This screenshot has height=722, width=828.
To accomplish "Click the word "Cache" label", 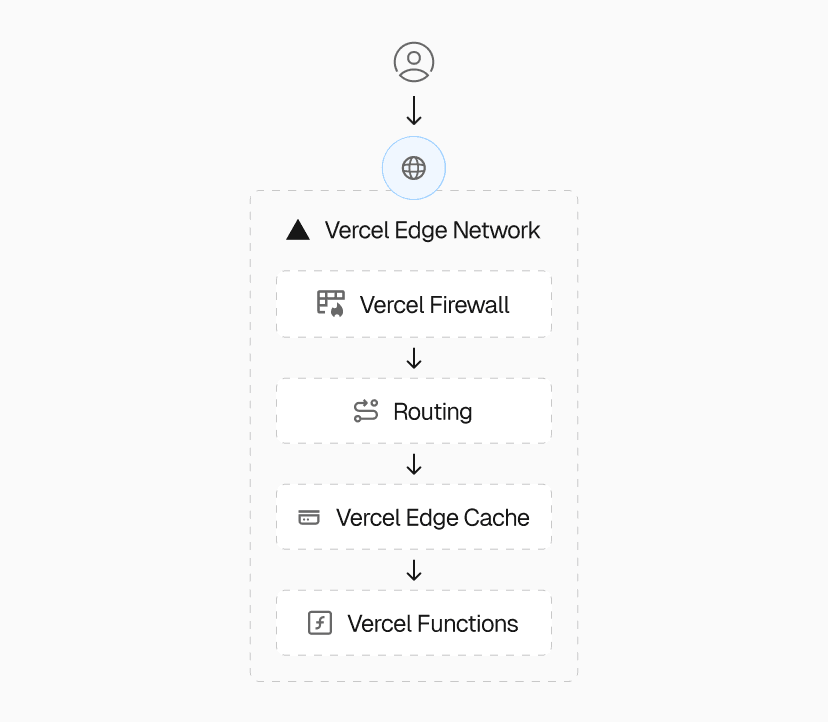I will [496, 518].
